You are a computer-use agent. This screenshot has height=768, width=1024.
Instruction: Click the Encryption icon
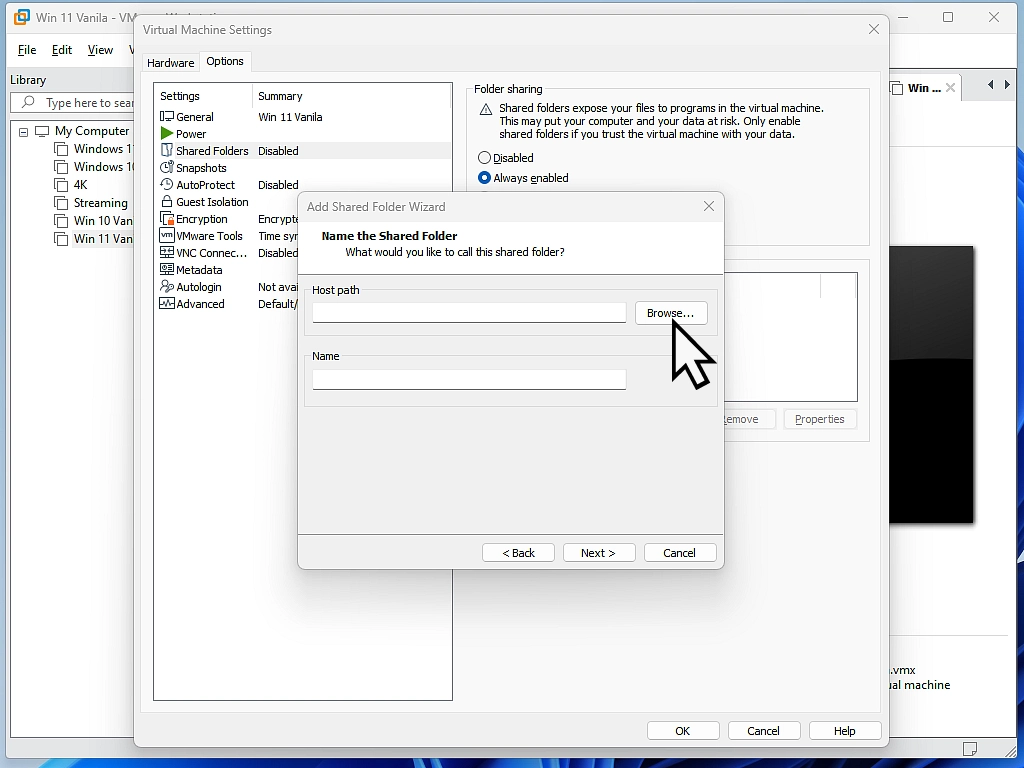coord(167,219)
